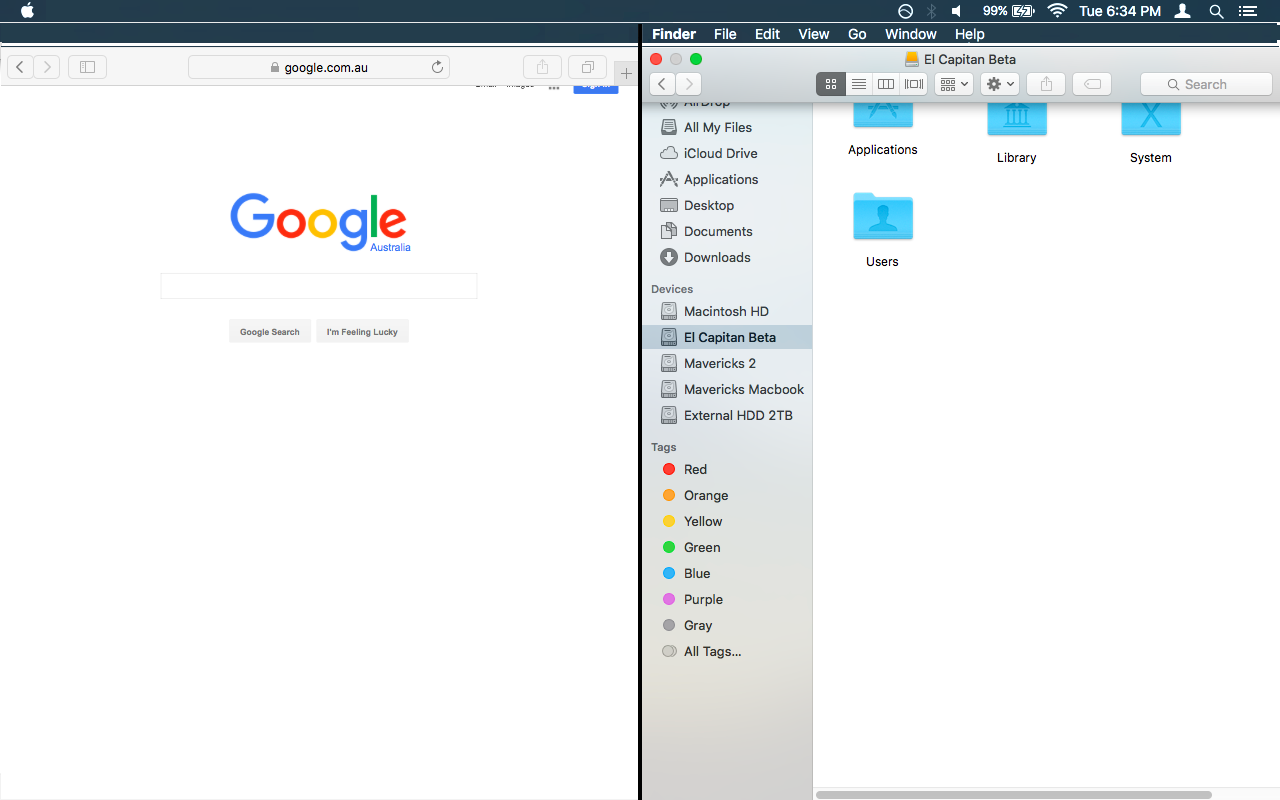Screen dimensions: 1280x800
Task: Switch Finder to column view
Action: 885,84
